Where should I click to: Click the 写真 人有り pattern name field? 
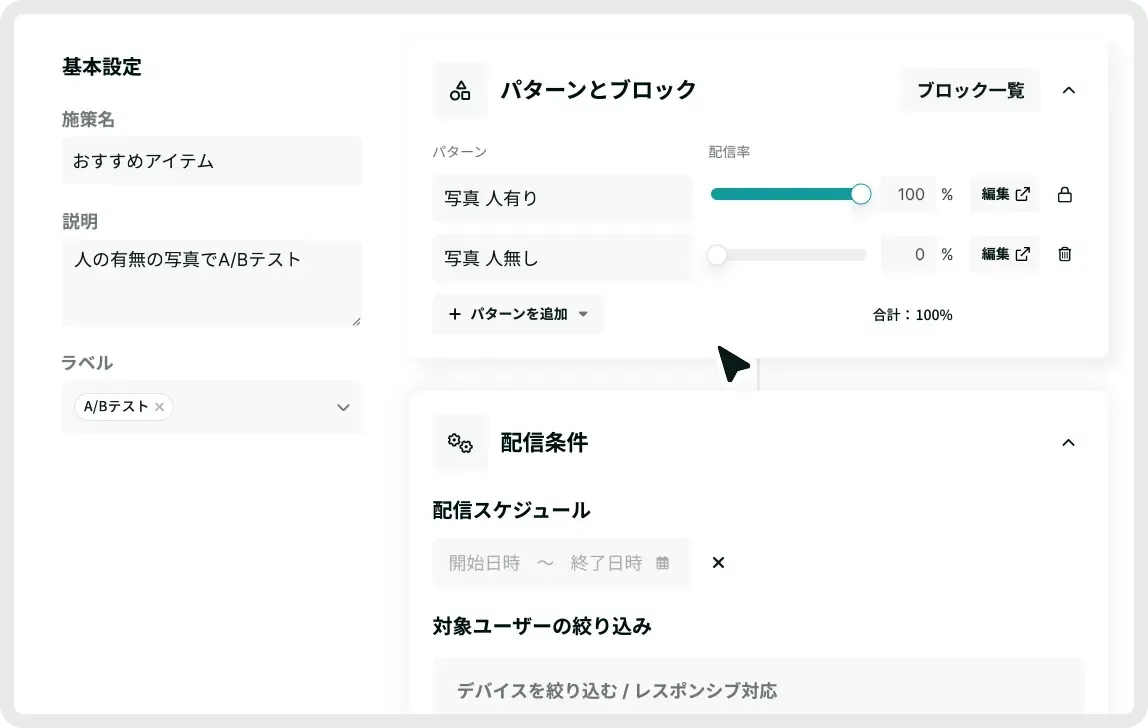561,198
